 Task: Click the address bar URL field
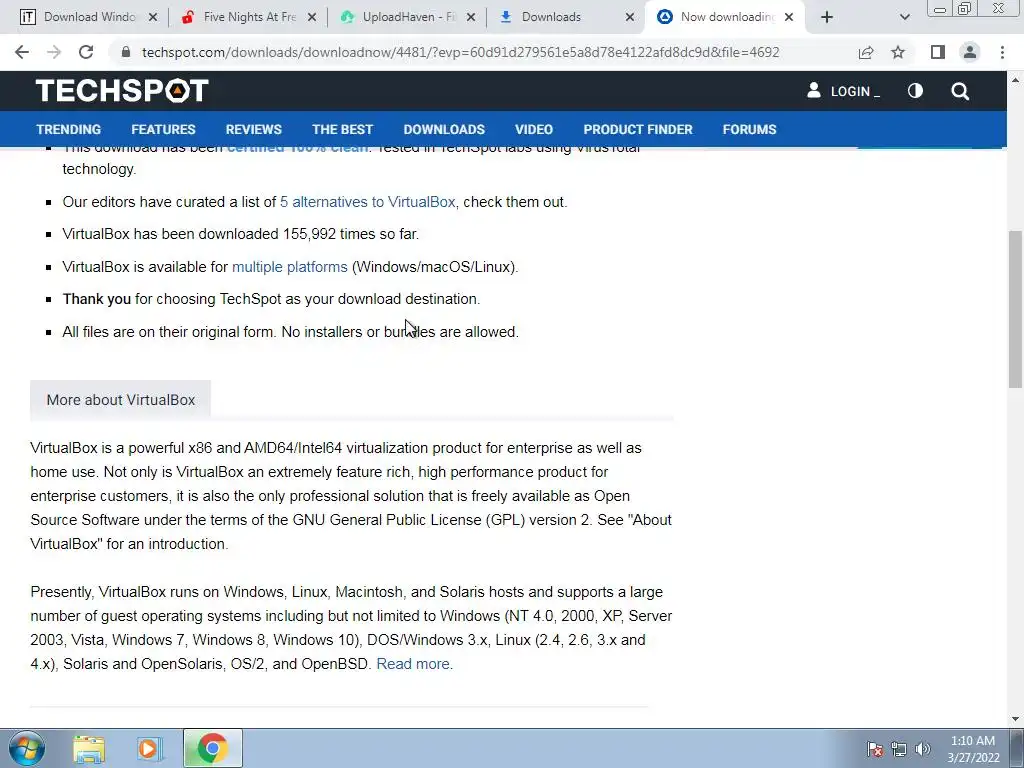[x=460, y=52]
